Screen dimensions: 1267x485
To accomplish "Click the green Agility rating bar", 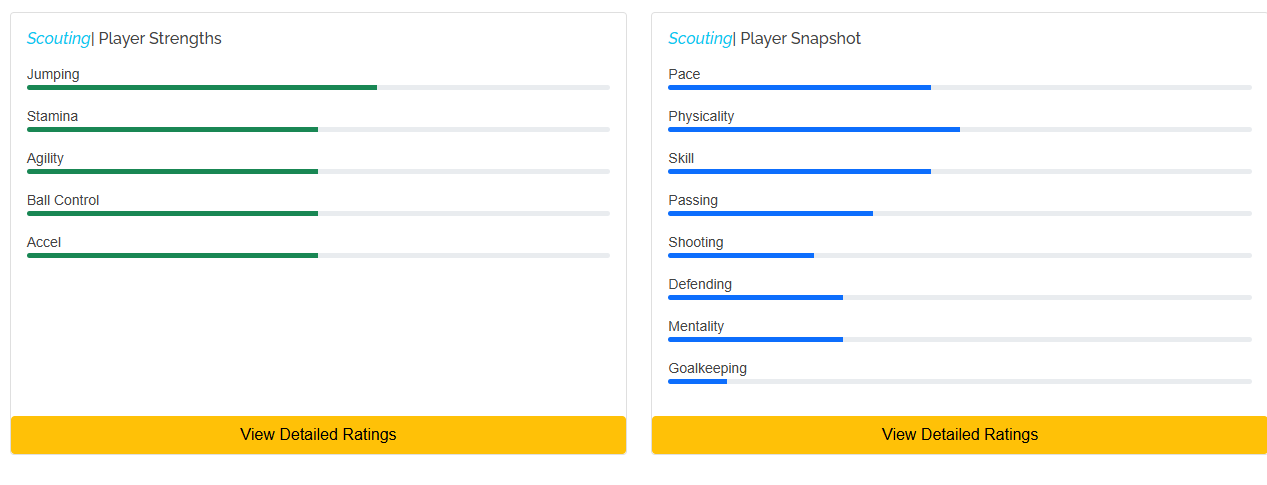I will coord(172,172).
